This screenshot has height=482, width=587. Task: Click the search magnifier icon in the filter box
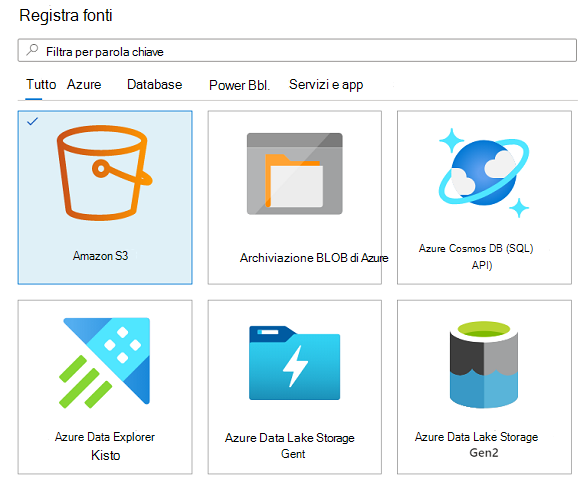(33, 50)
